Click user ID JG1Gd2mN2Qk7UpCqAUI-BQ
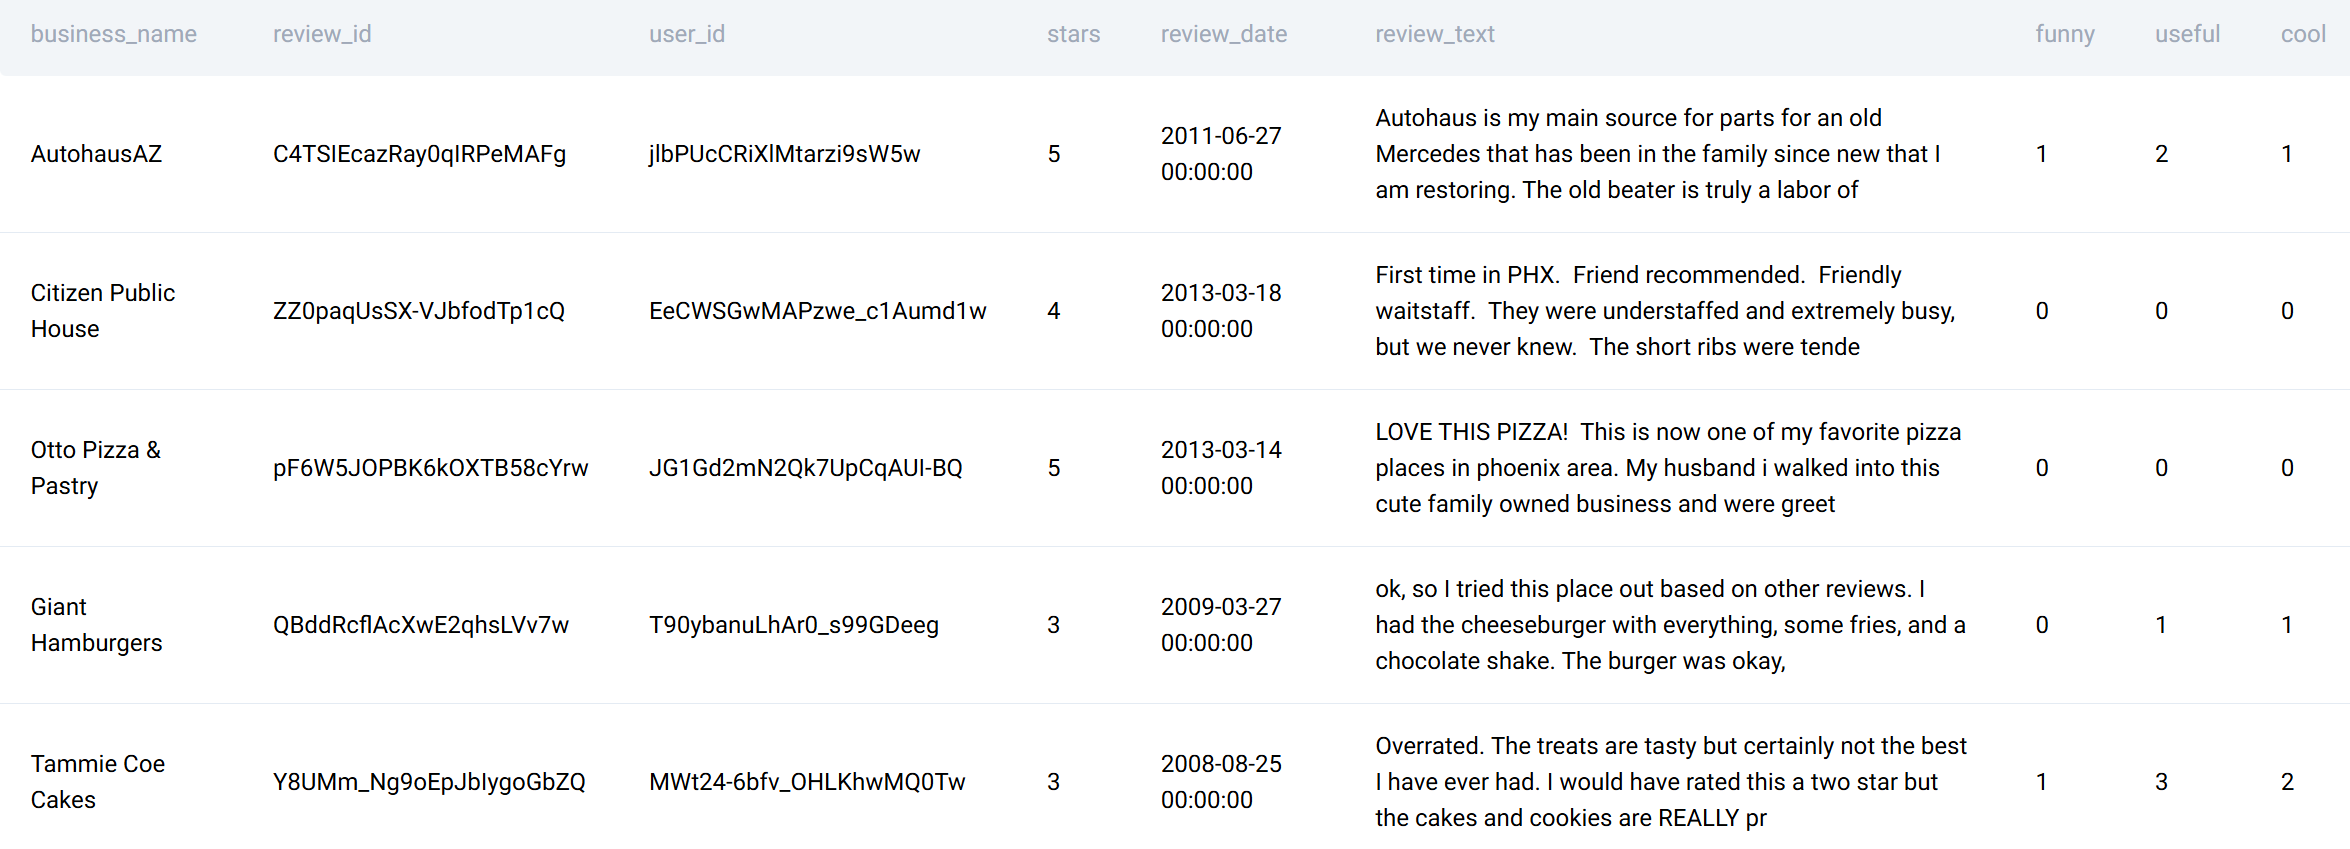Screen dimensions: 2350x849 (805, 468)
